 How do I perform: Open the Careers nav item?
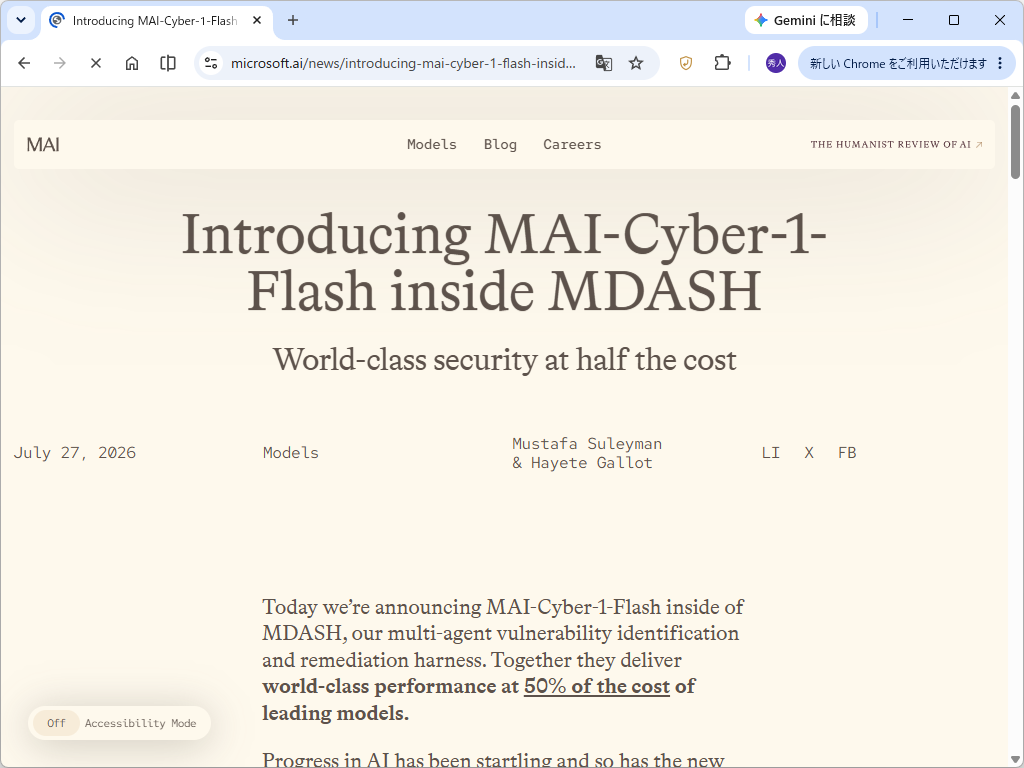tap(572, 144)
